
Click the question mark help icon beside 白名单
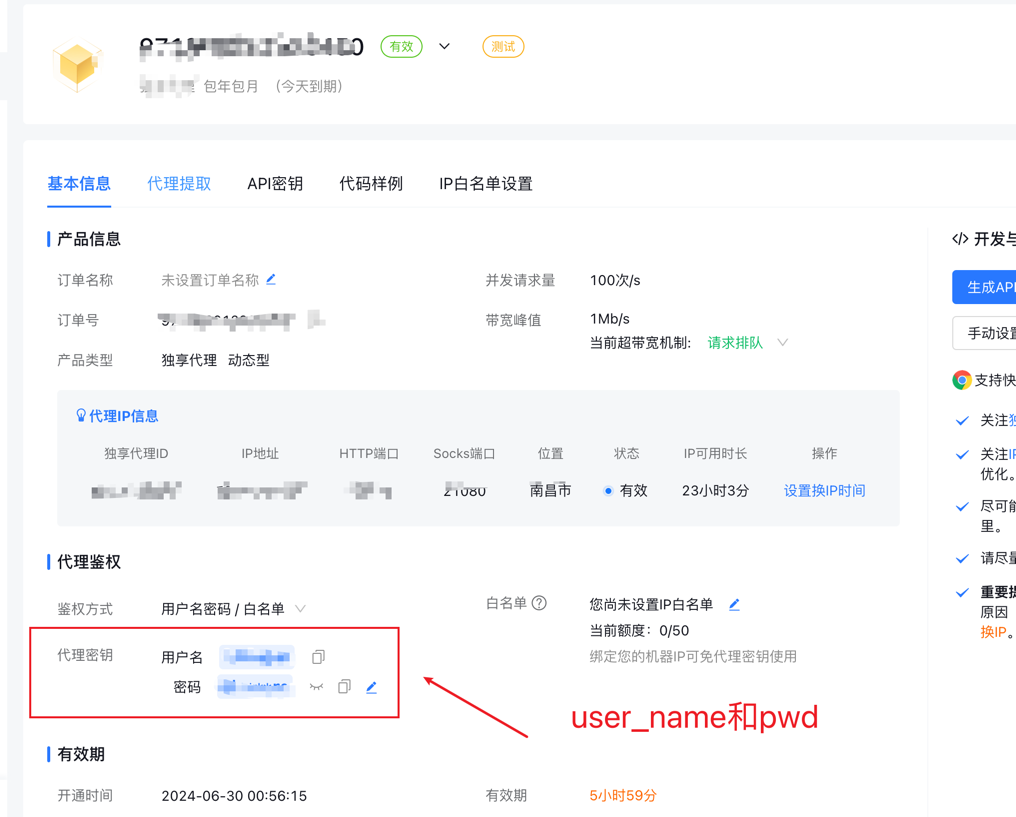click(539, 603)
